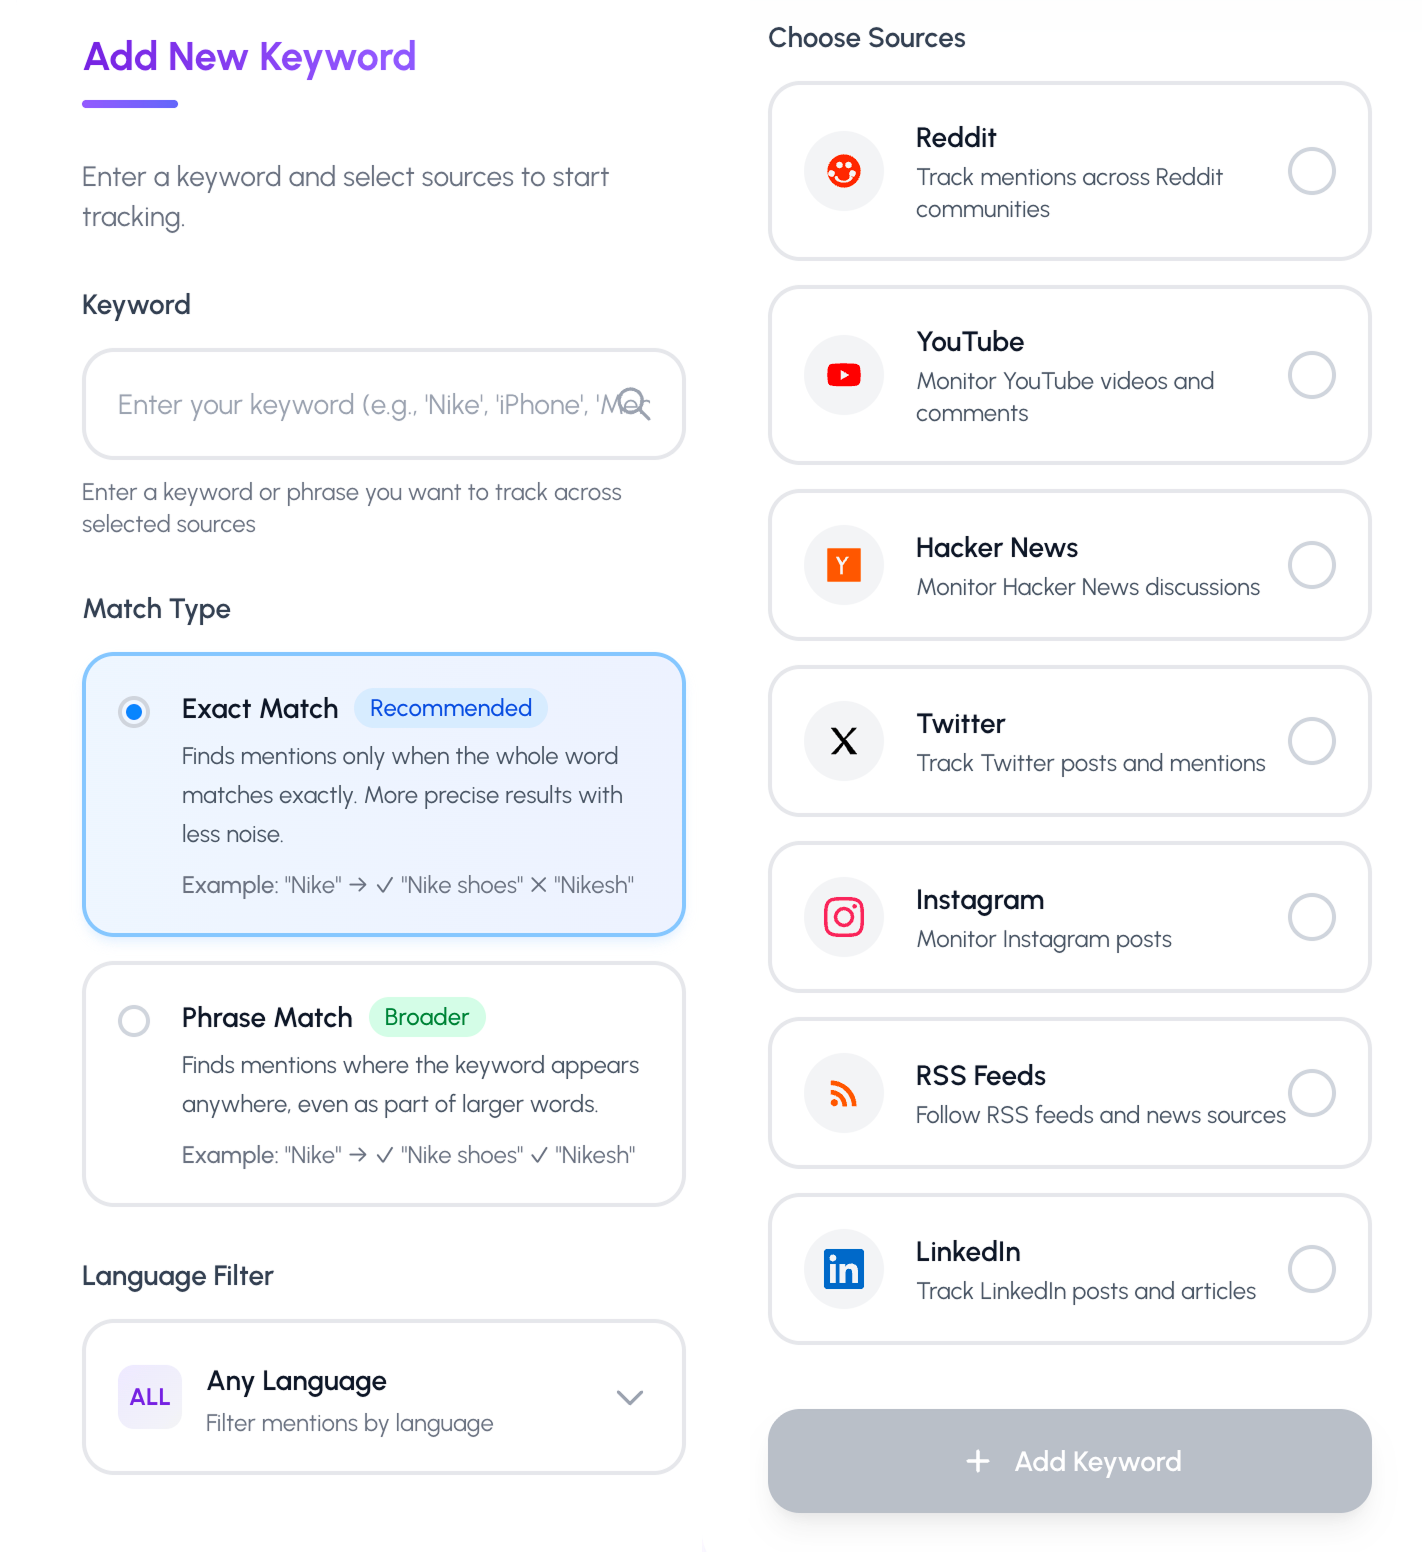Click the LinkedIn source icon
The height and width of the screenshot is (1552, 1422).
843,1269
